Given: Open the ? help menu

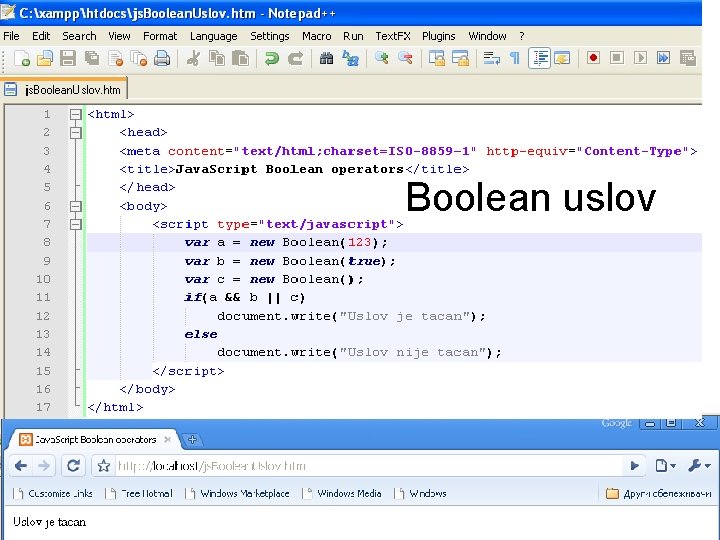Looking at the screenshot, I should coord(522,36).
